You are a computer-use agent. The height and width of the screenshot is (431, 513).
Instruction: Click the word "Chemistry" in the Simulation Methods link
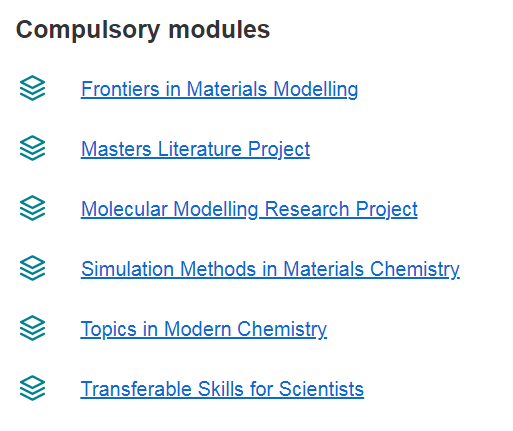point(415,269)
